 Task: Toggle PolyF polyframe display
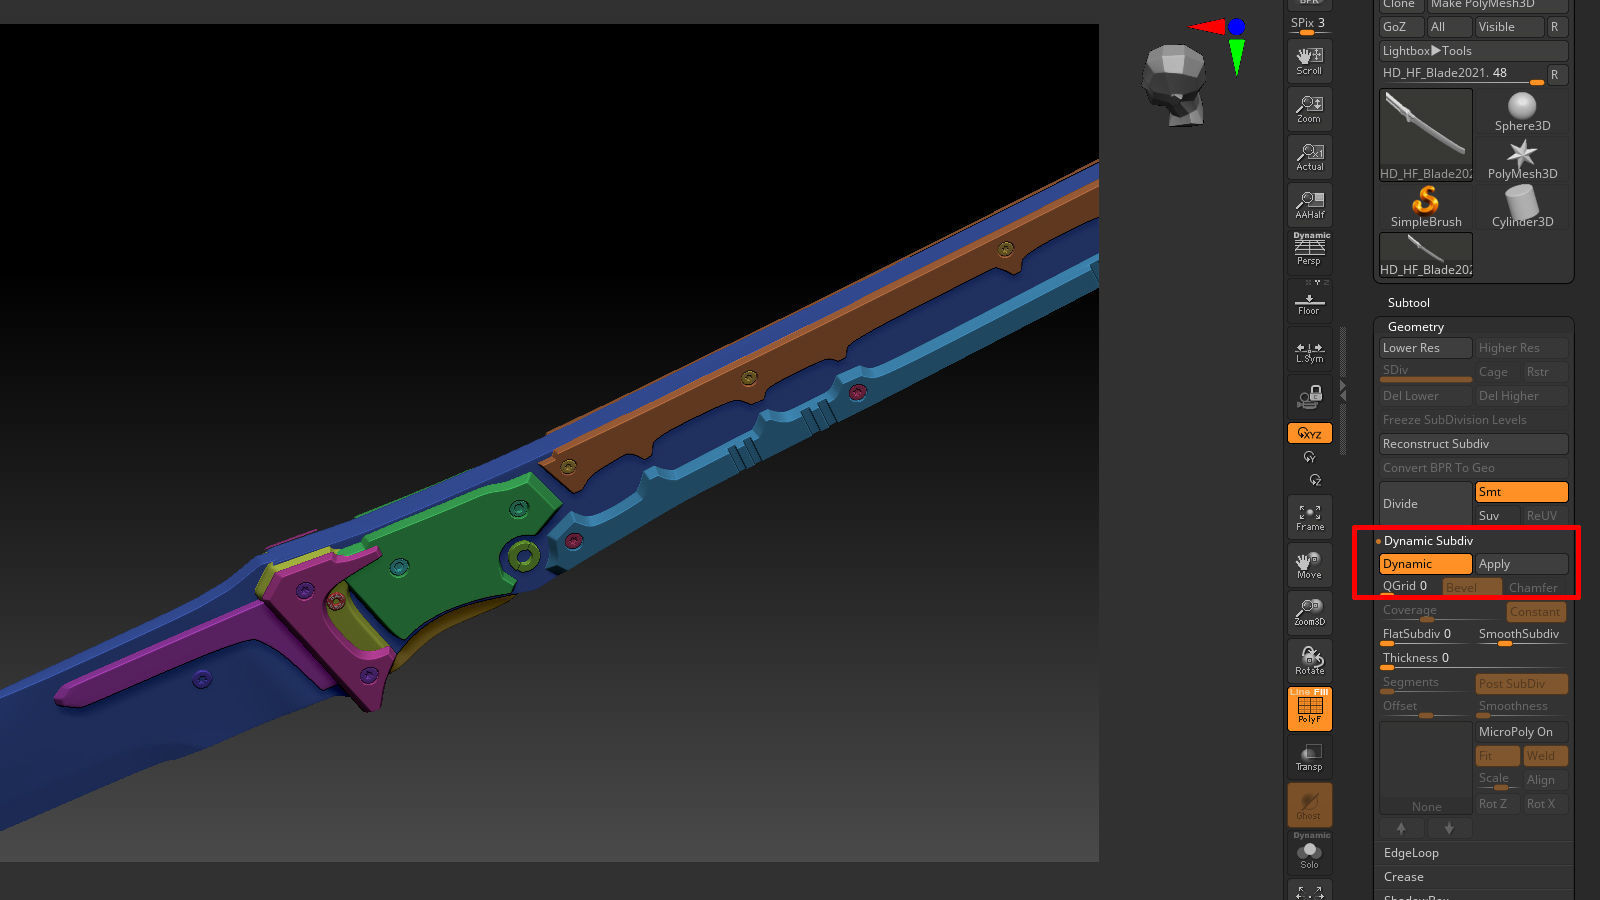[1309, 709]
